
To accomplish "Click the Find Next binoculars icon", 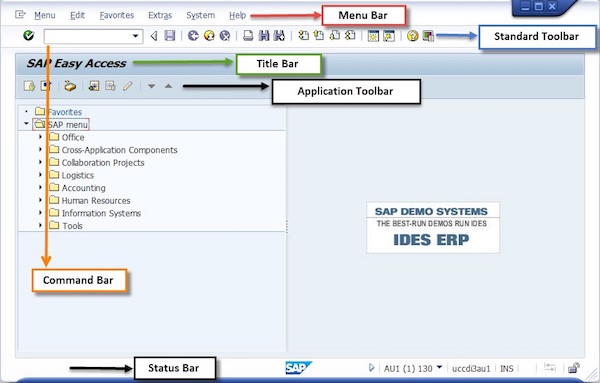I will [279, 36].
